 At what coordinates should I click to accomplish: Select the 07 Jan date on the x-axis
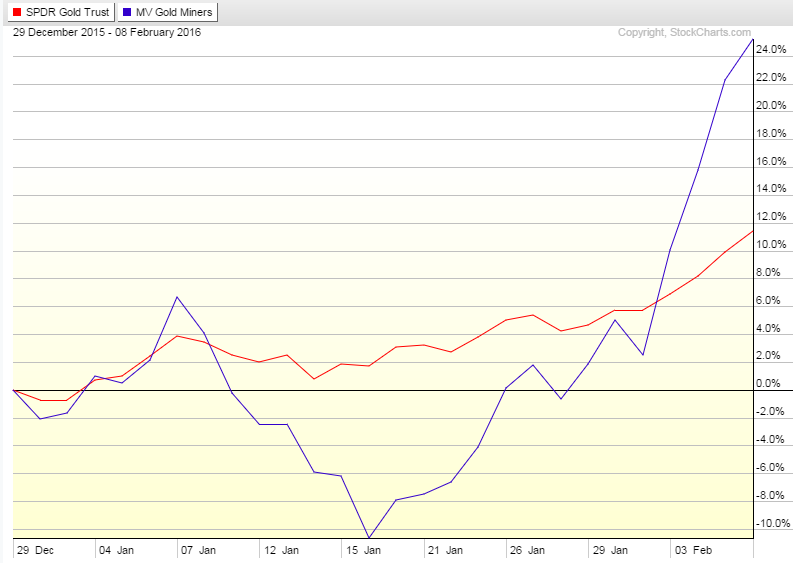click(195, 550)
